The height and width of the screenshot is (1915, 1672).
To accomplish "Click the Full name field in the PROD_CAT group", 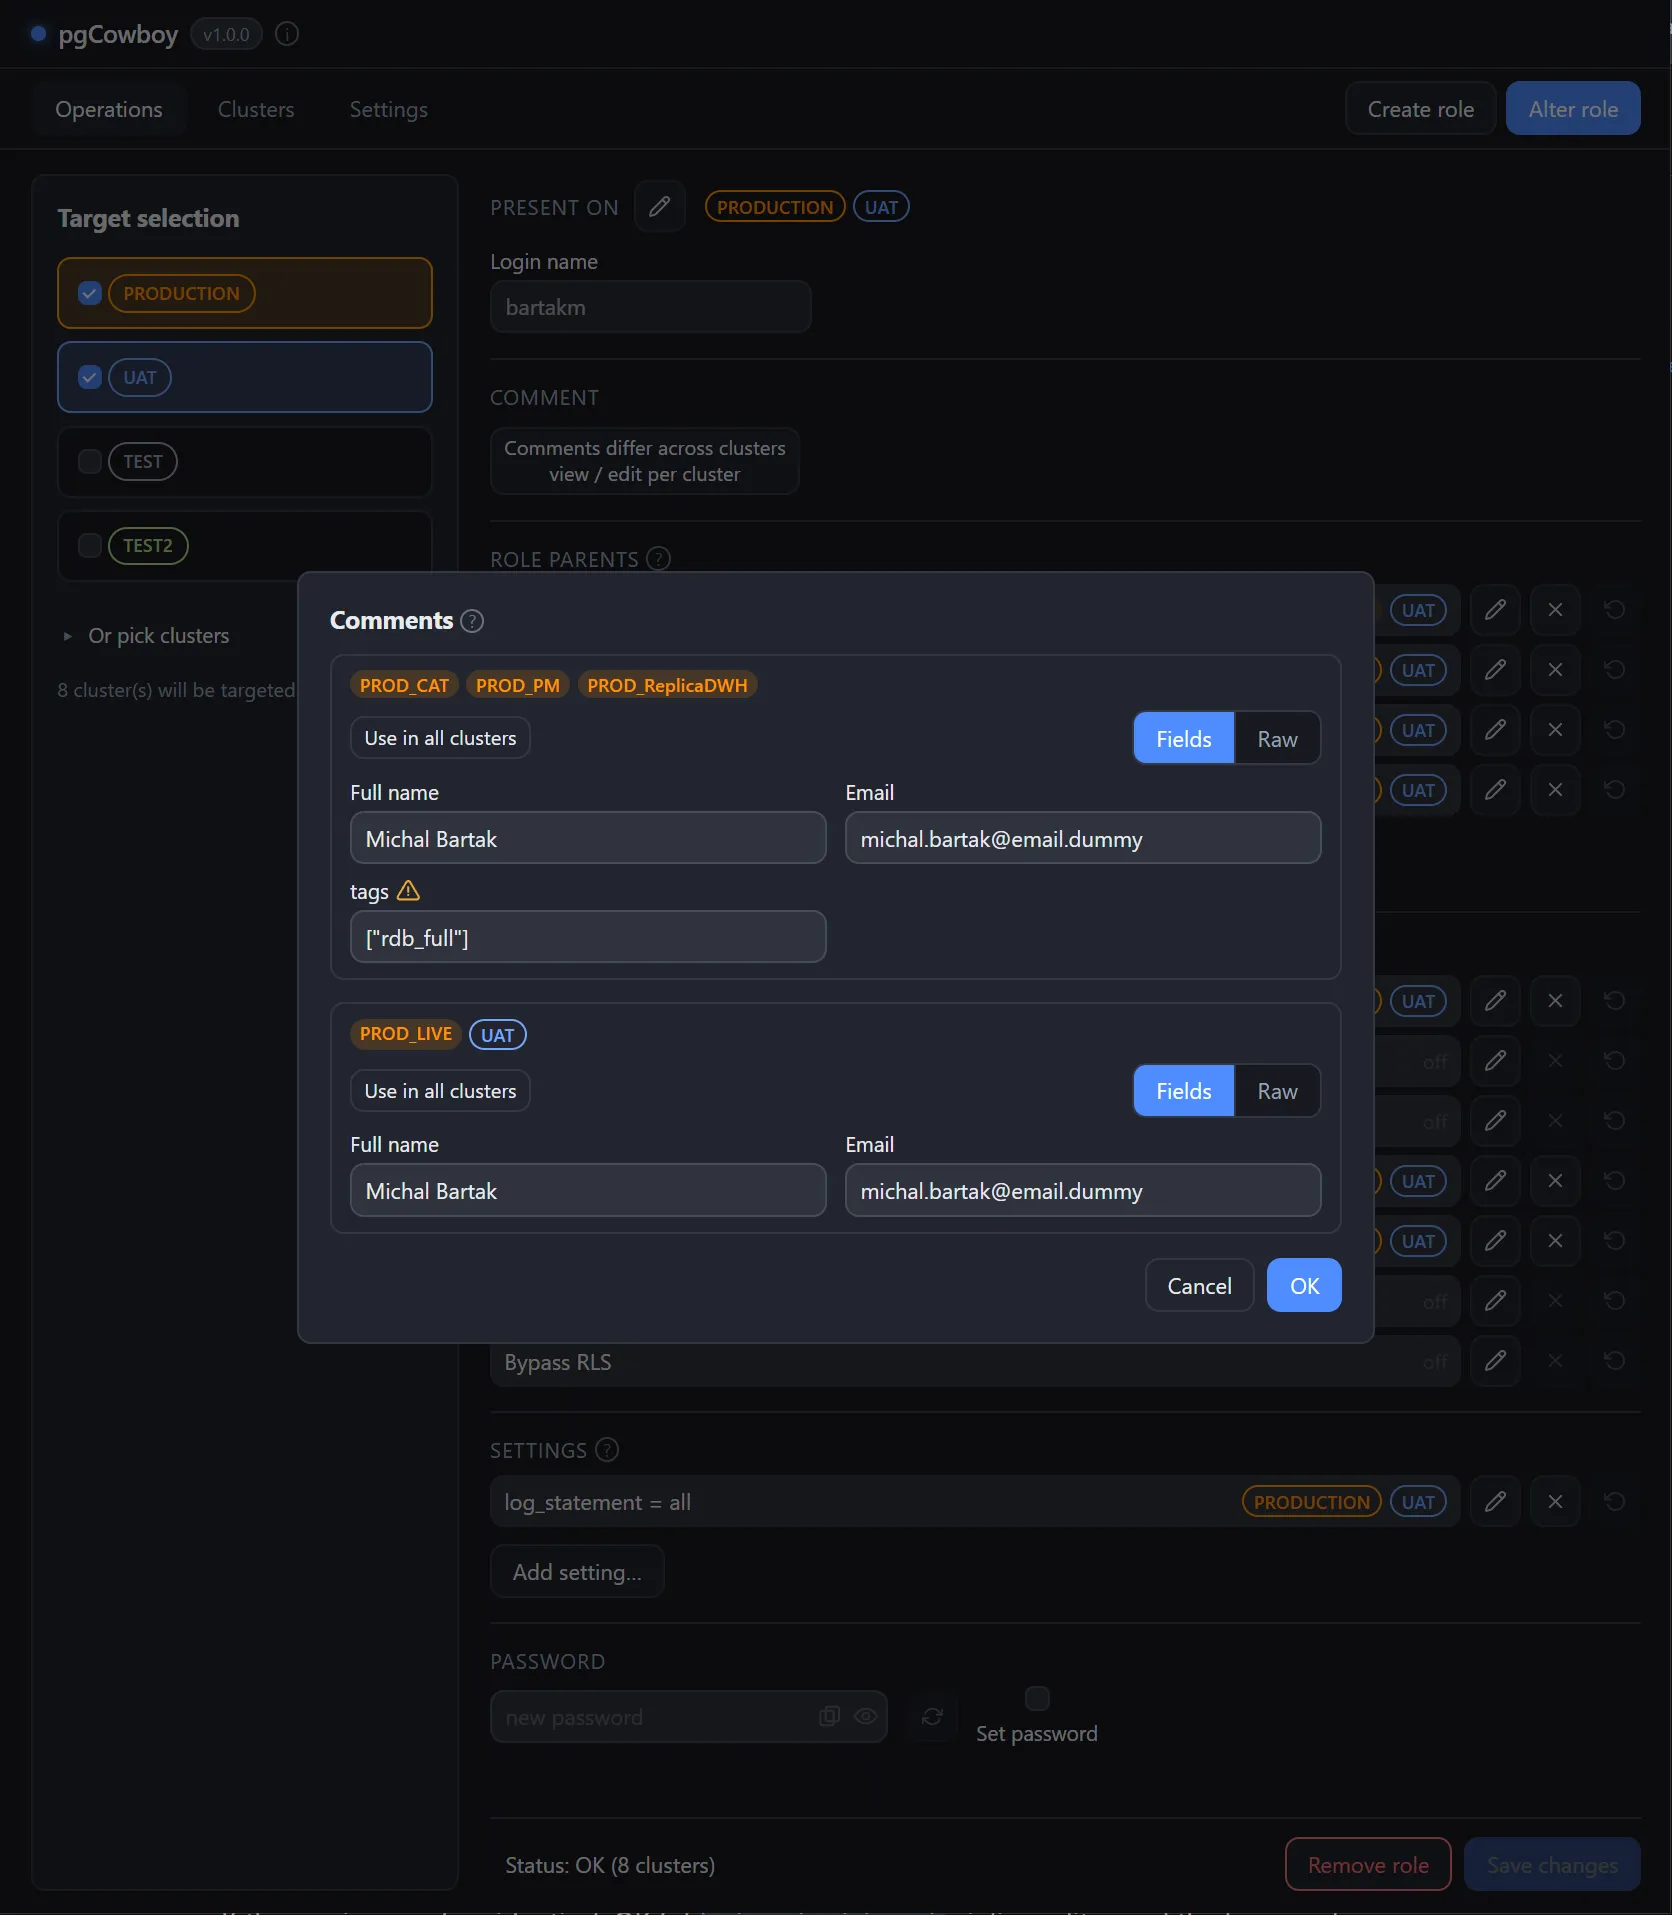I will pyautogui.click(x=588, y=838).
